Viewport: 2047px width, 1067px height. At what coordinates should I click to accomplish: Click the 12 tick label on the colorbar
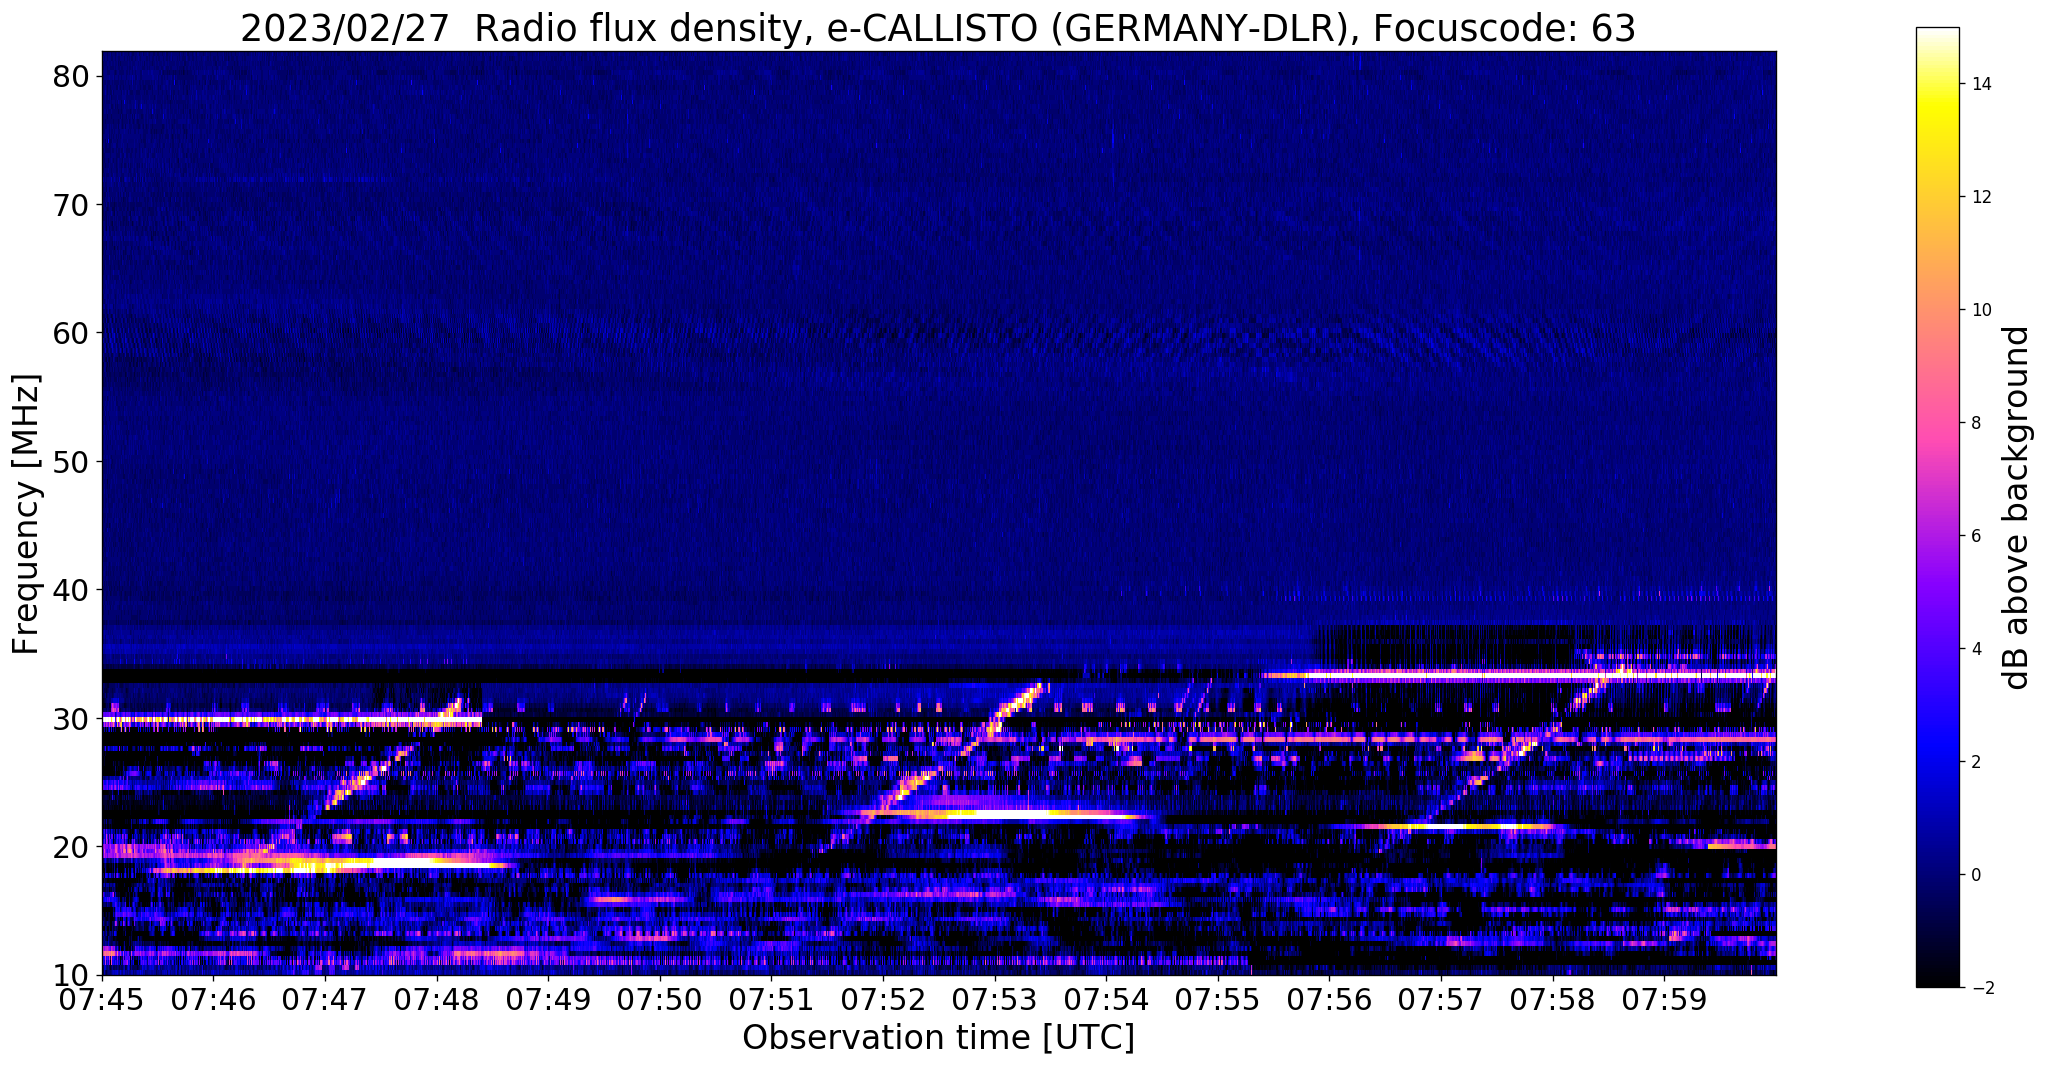(1980, 197)
